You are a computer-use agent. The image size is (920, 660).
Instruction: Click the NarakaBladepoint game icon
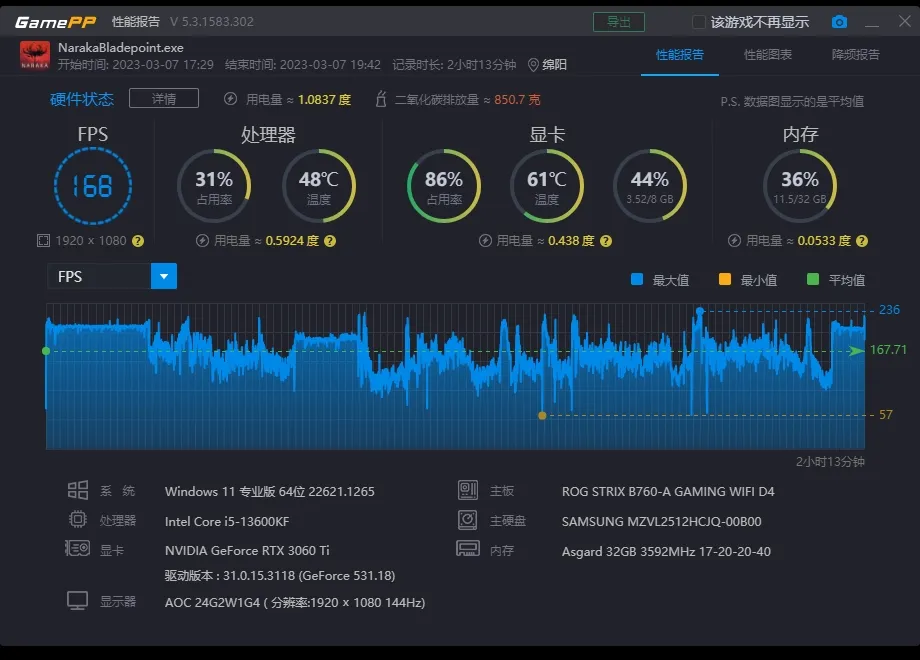pyautogui.click(x=35, y=56)
